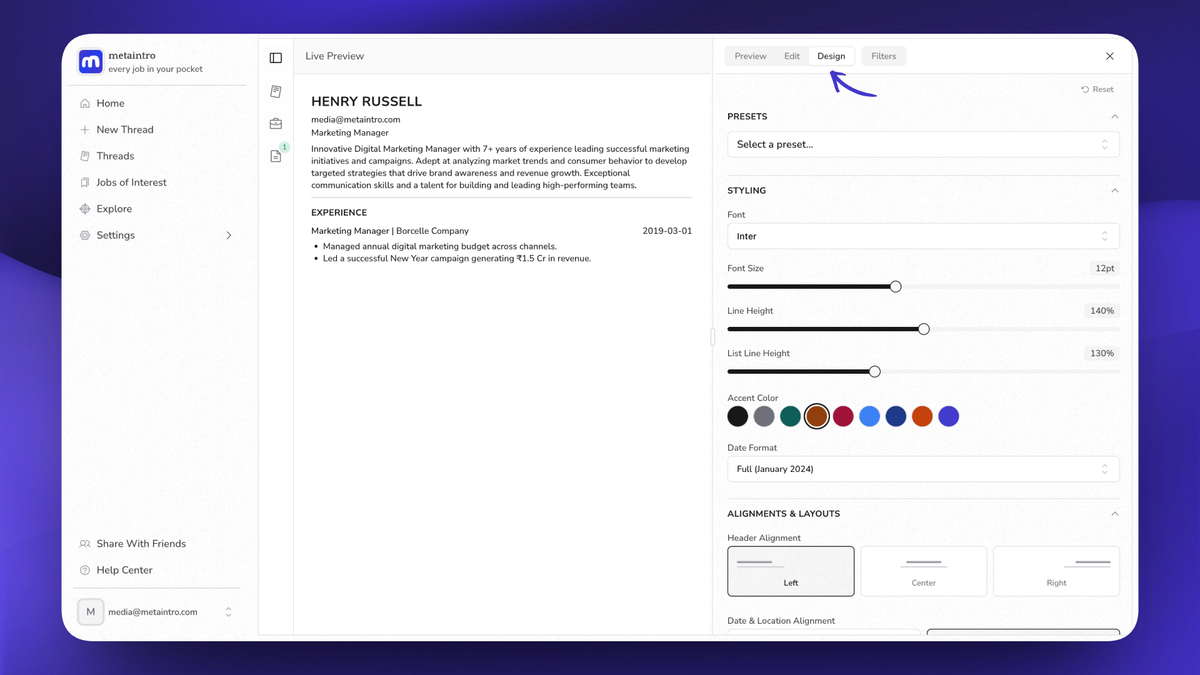Click the Line Height slider handle
This screenshot has width=1200, height=675.
pyautogui.click(x=923, y=329)
